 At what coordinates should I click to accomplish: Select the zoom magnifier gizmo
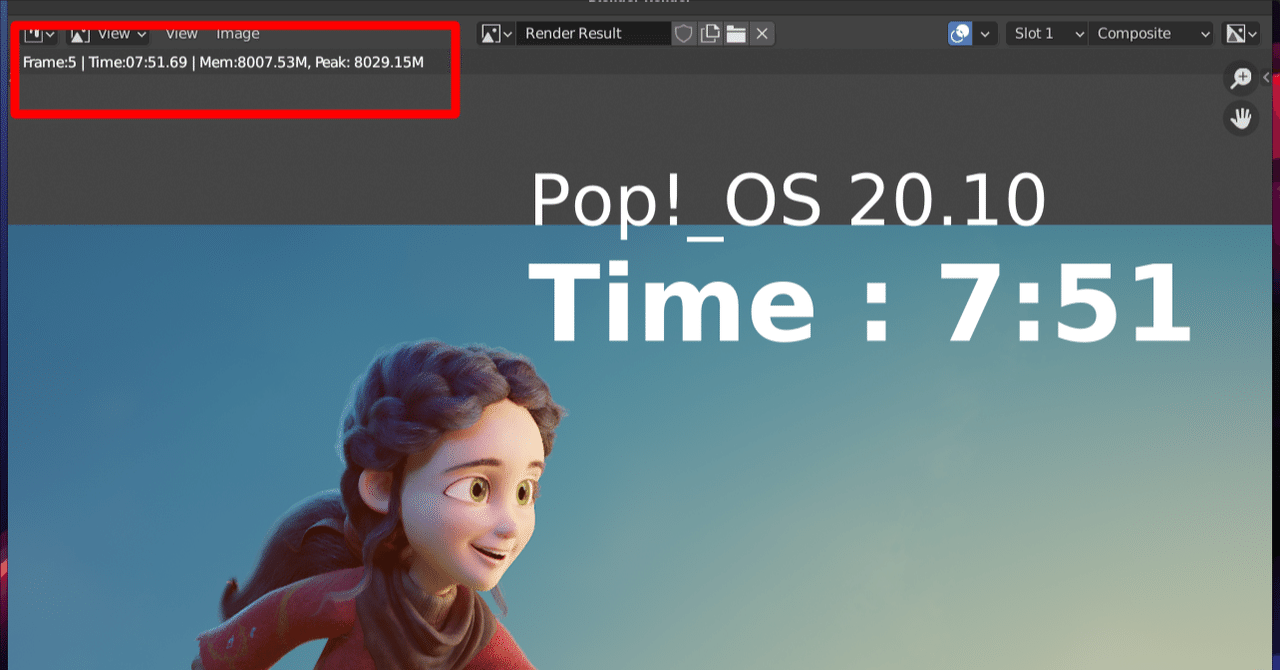(x=1240, y=78)
